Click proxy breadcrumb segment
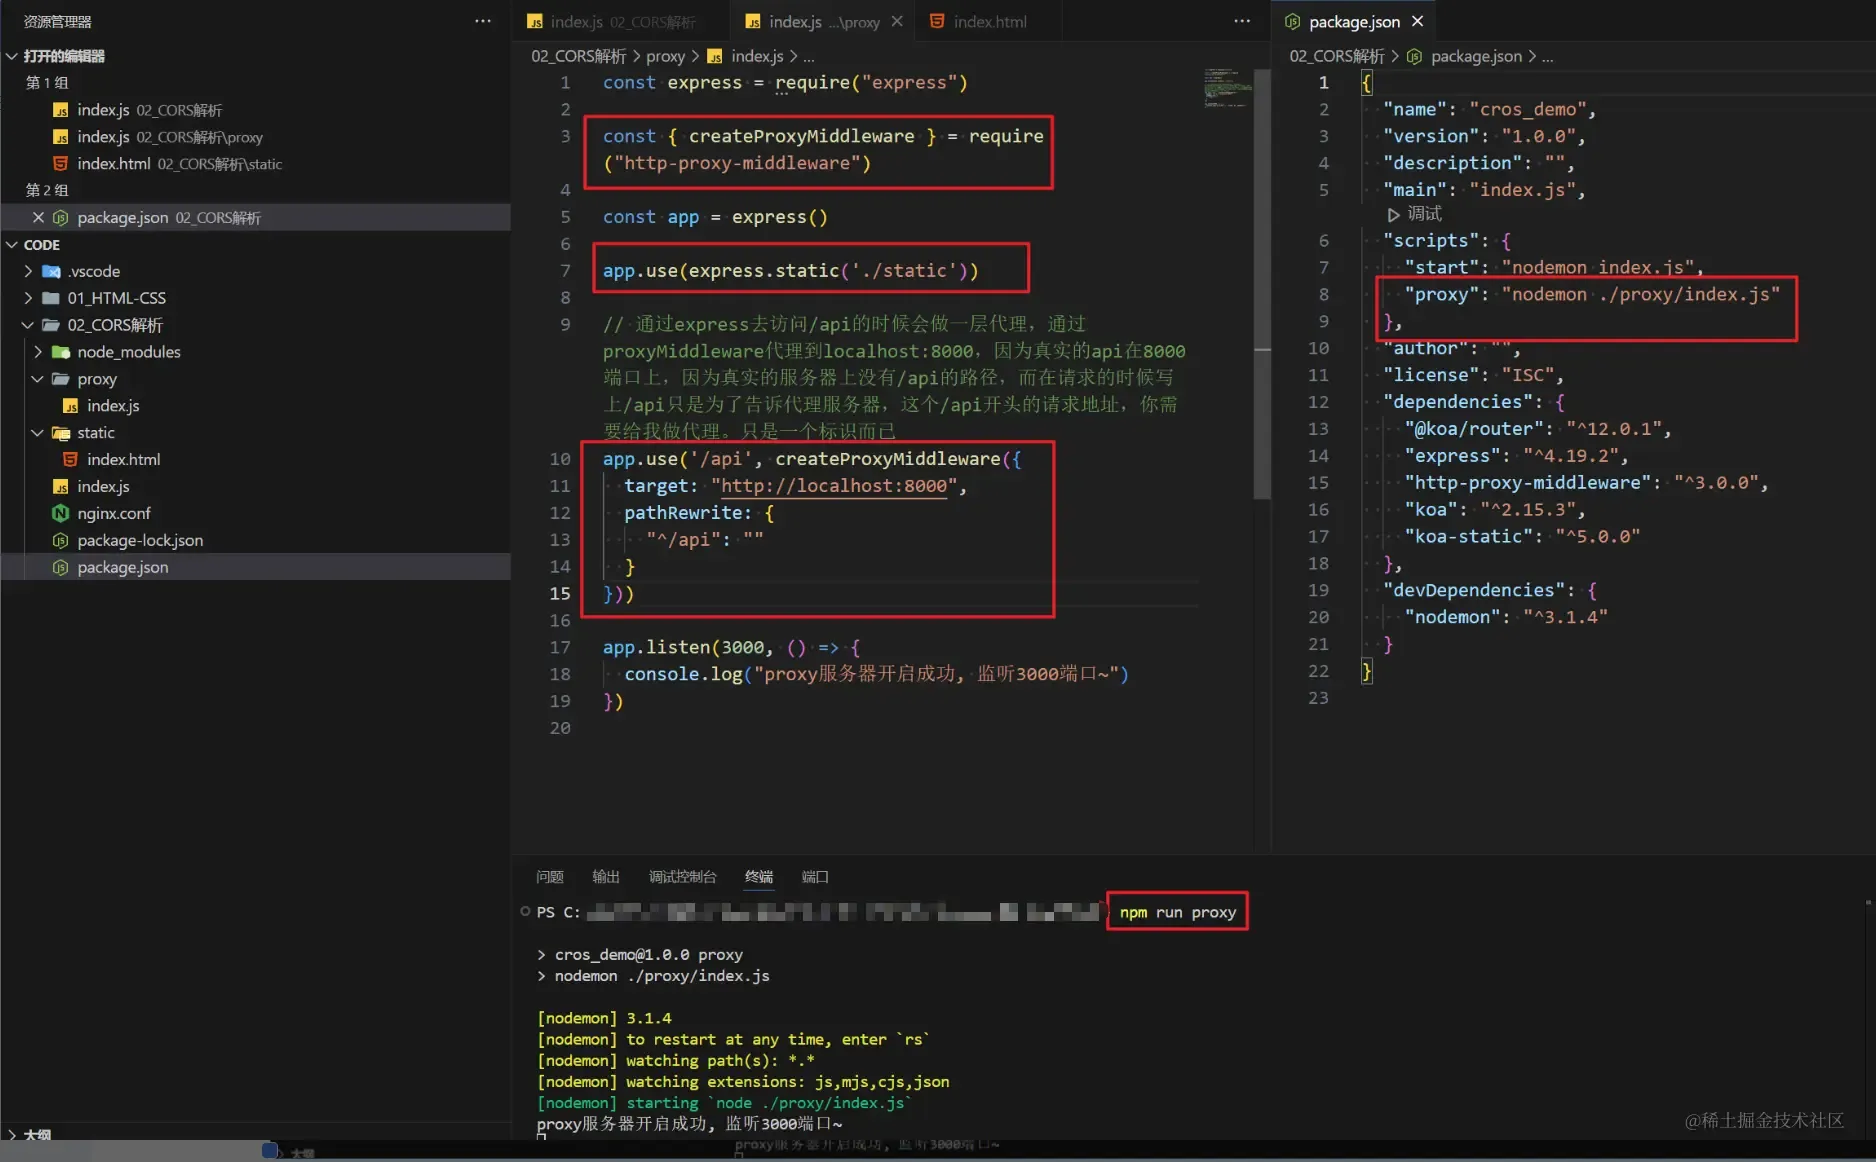Viewport: 1876px width, 1162px height. pyautogui.click(x=665, y=57)
